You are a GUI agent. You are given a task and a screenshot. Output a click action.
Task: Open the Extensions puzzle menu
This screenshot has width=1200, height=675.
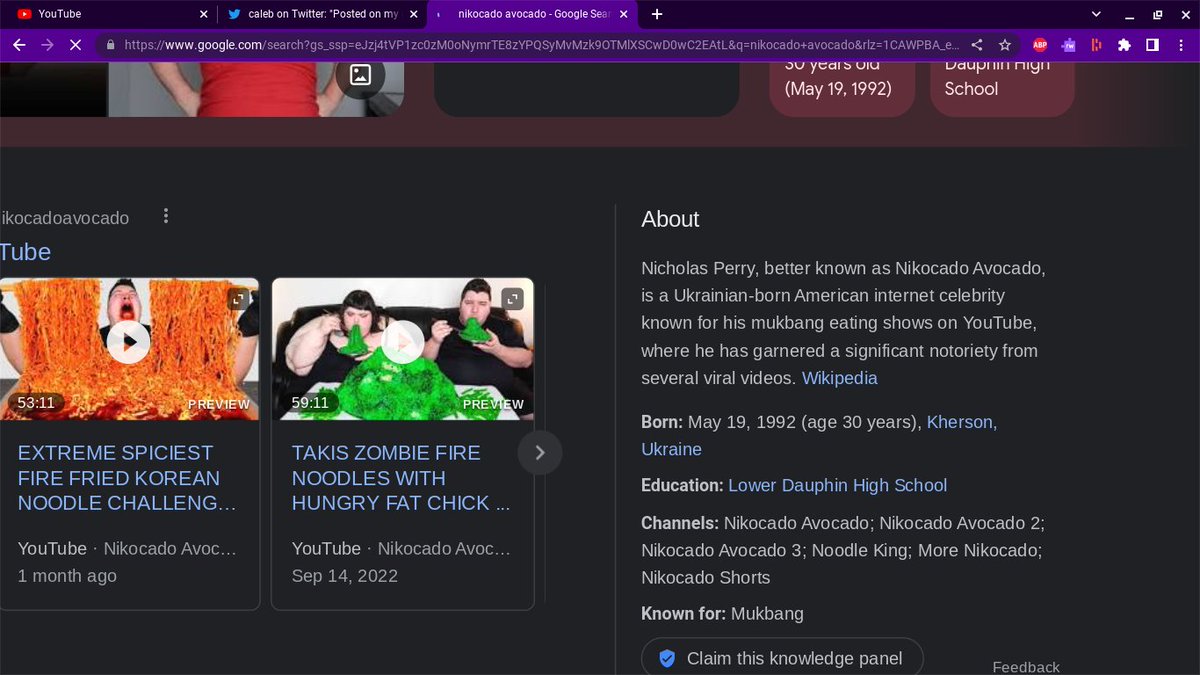(x=1124, y=45)
